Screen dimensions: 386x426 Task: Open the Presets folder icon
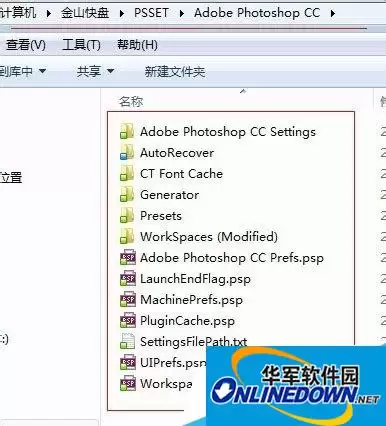click(127, 215)
